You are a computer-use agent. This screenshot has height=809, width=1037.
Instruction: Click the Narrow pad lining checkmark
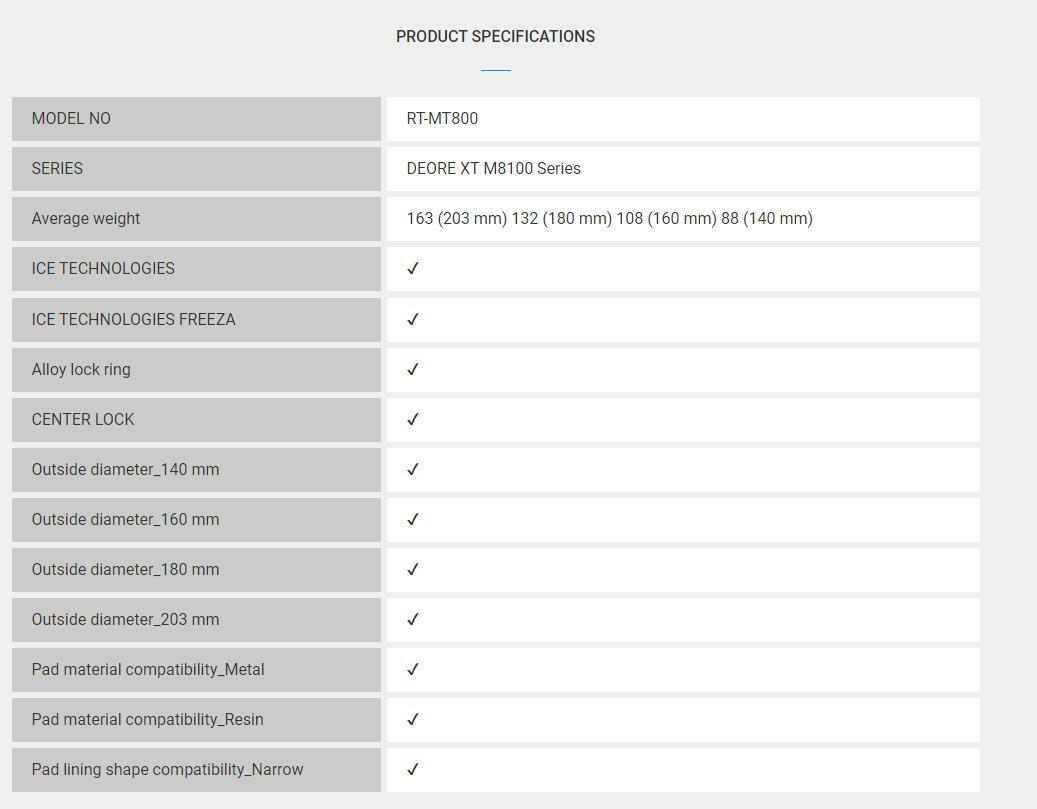(412, 770)
